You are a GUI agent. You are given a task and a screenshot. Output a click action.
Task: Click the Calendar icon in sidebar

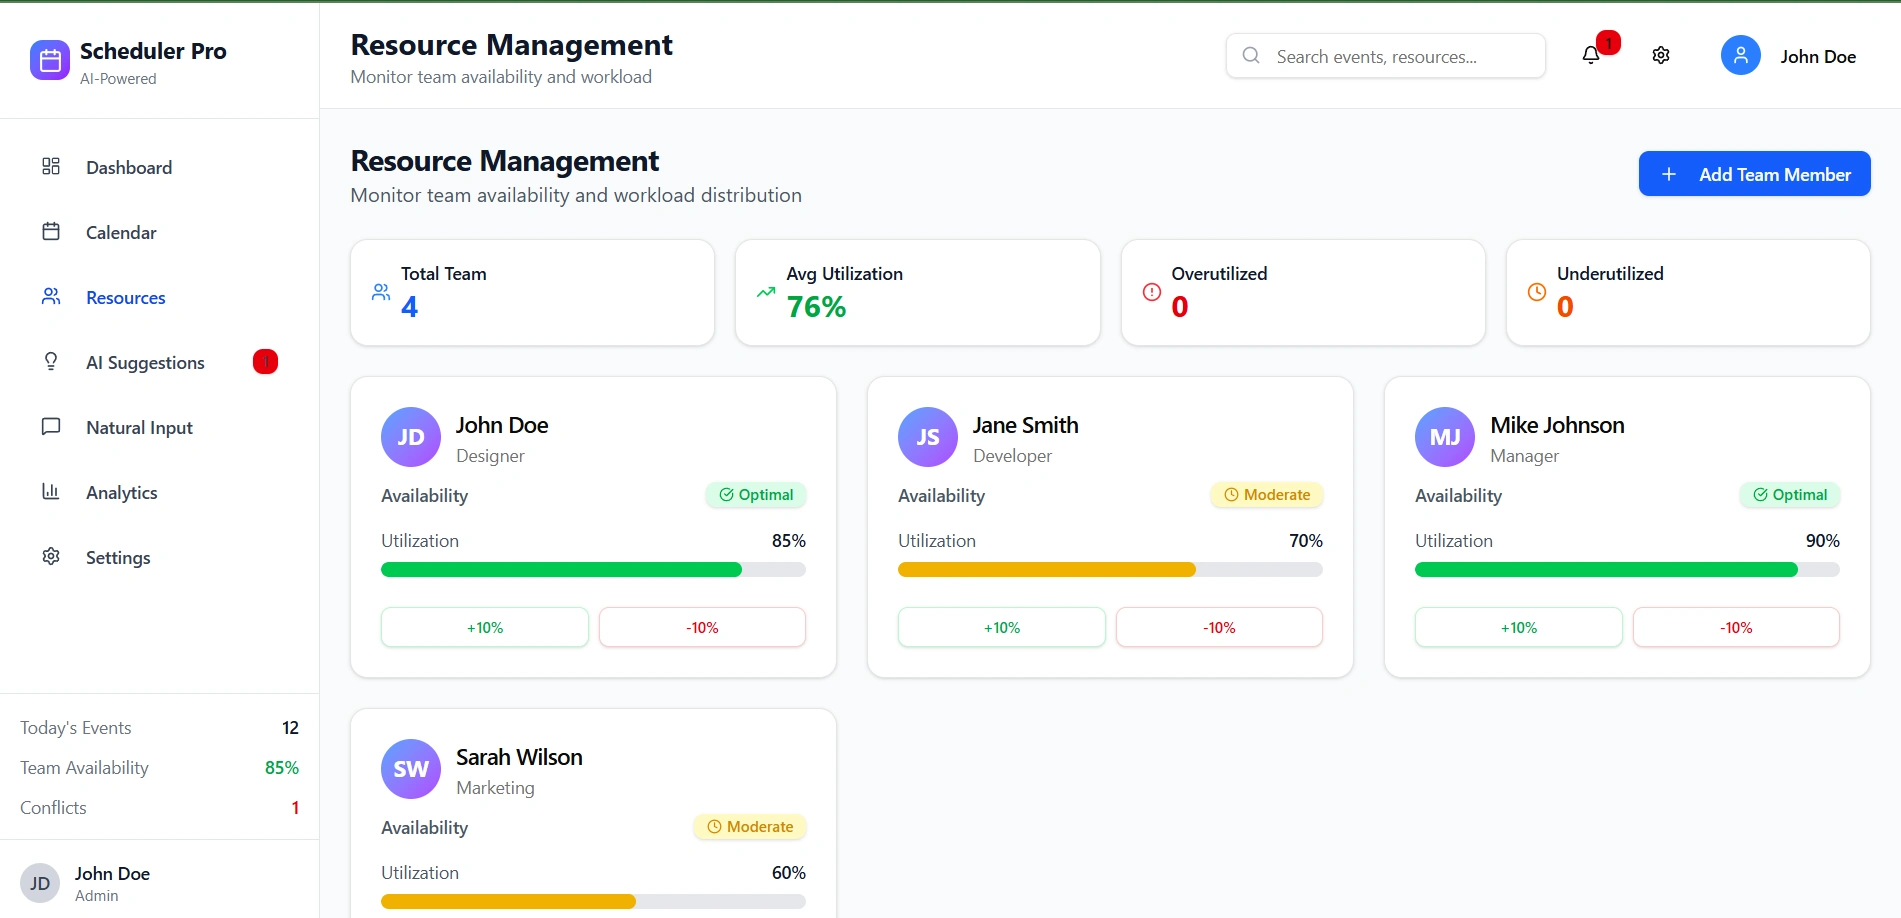coord(51,231)
